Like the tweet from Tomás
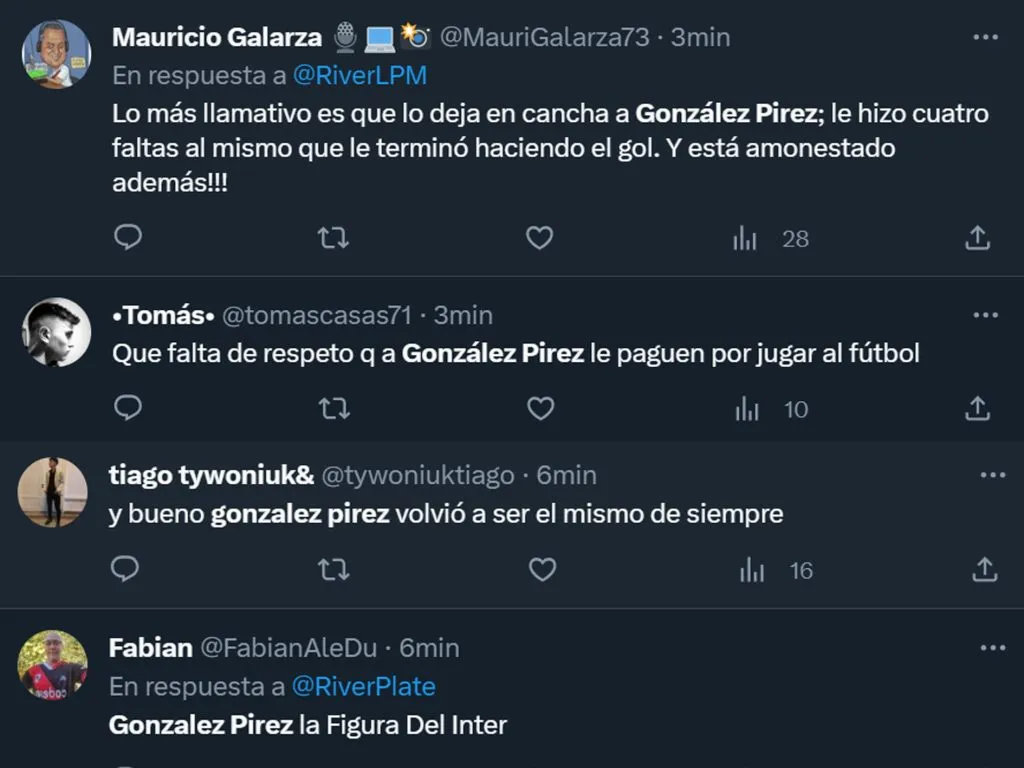This screenshot has width=1024, height=768. point(541,409)
